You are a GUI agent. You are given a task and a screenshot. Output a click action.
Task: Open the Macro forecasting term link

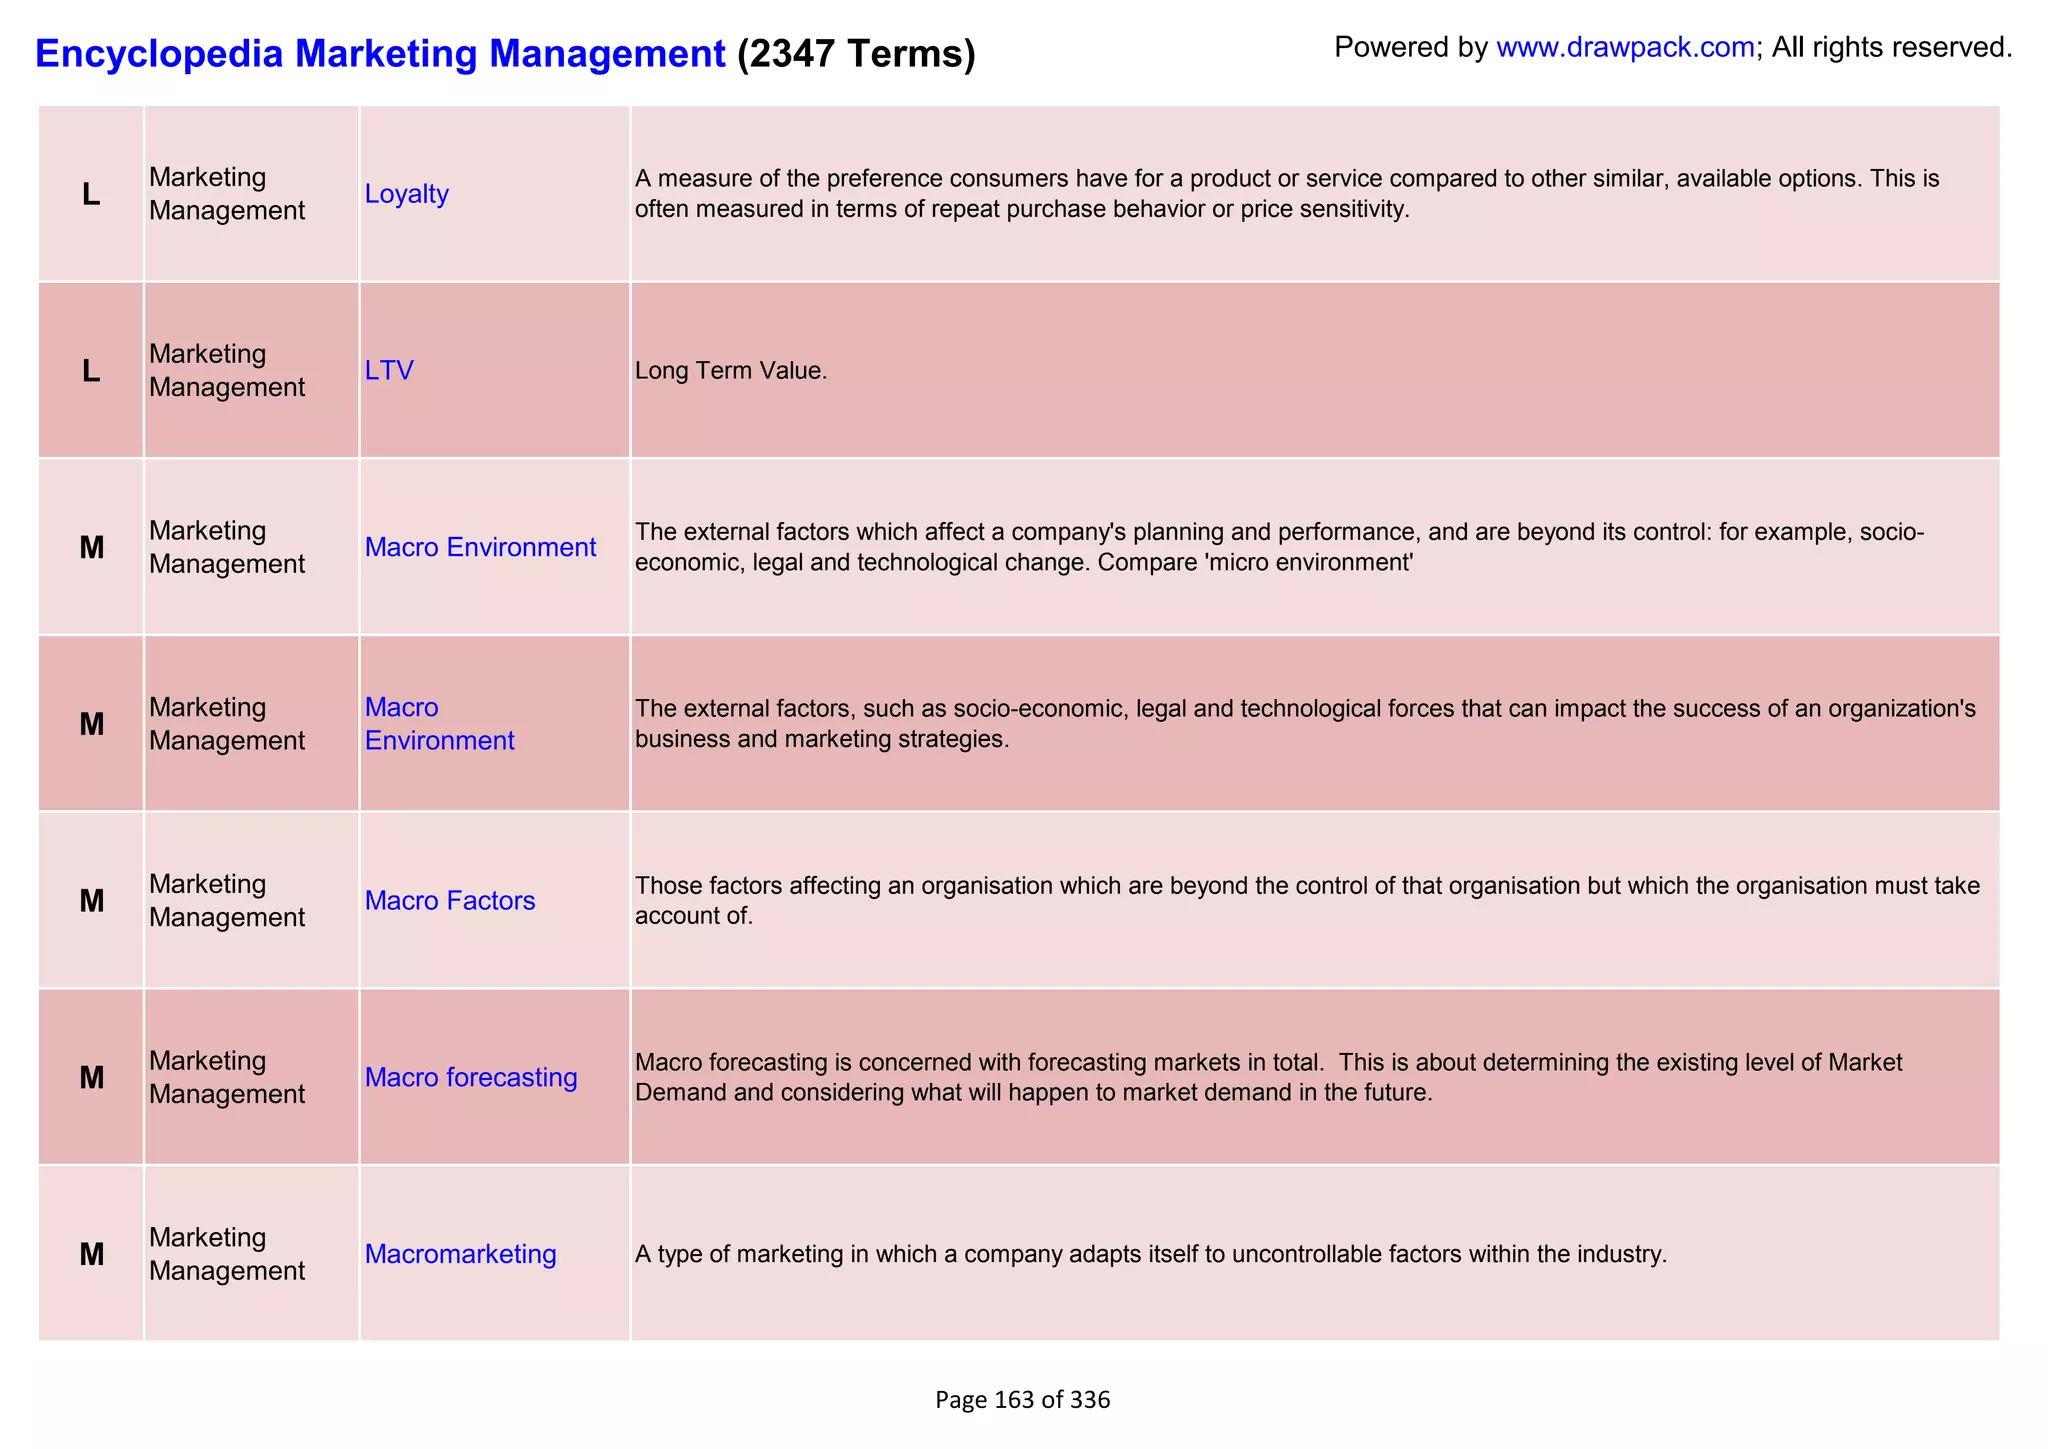471,1077
